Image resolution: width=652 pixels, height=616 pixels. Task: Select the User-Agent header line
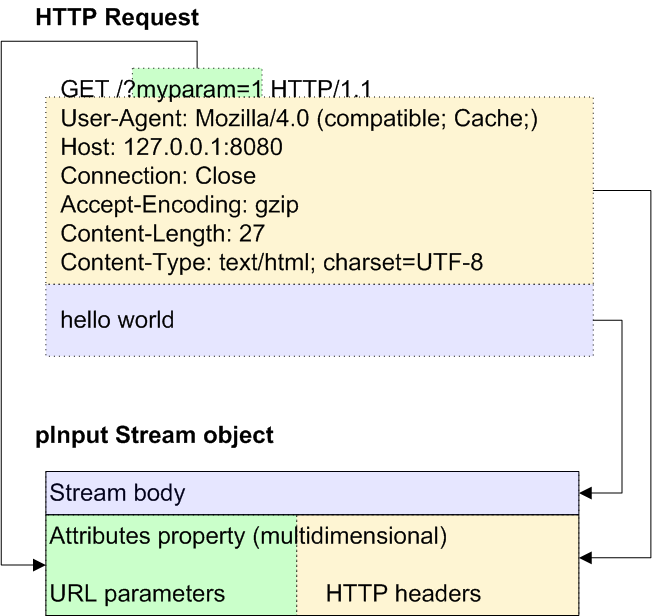coord(299,119)
